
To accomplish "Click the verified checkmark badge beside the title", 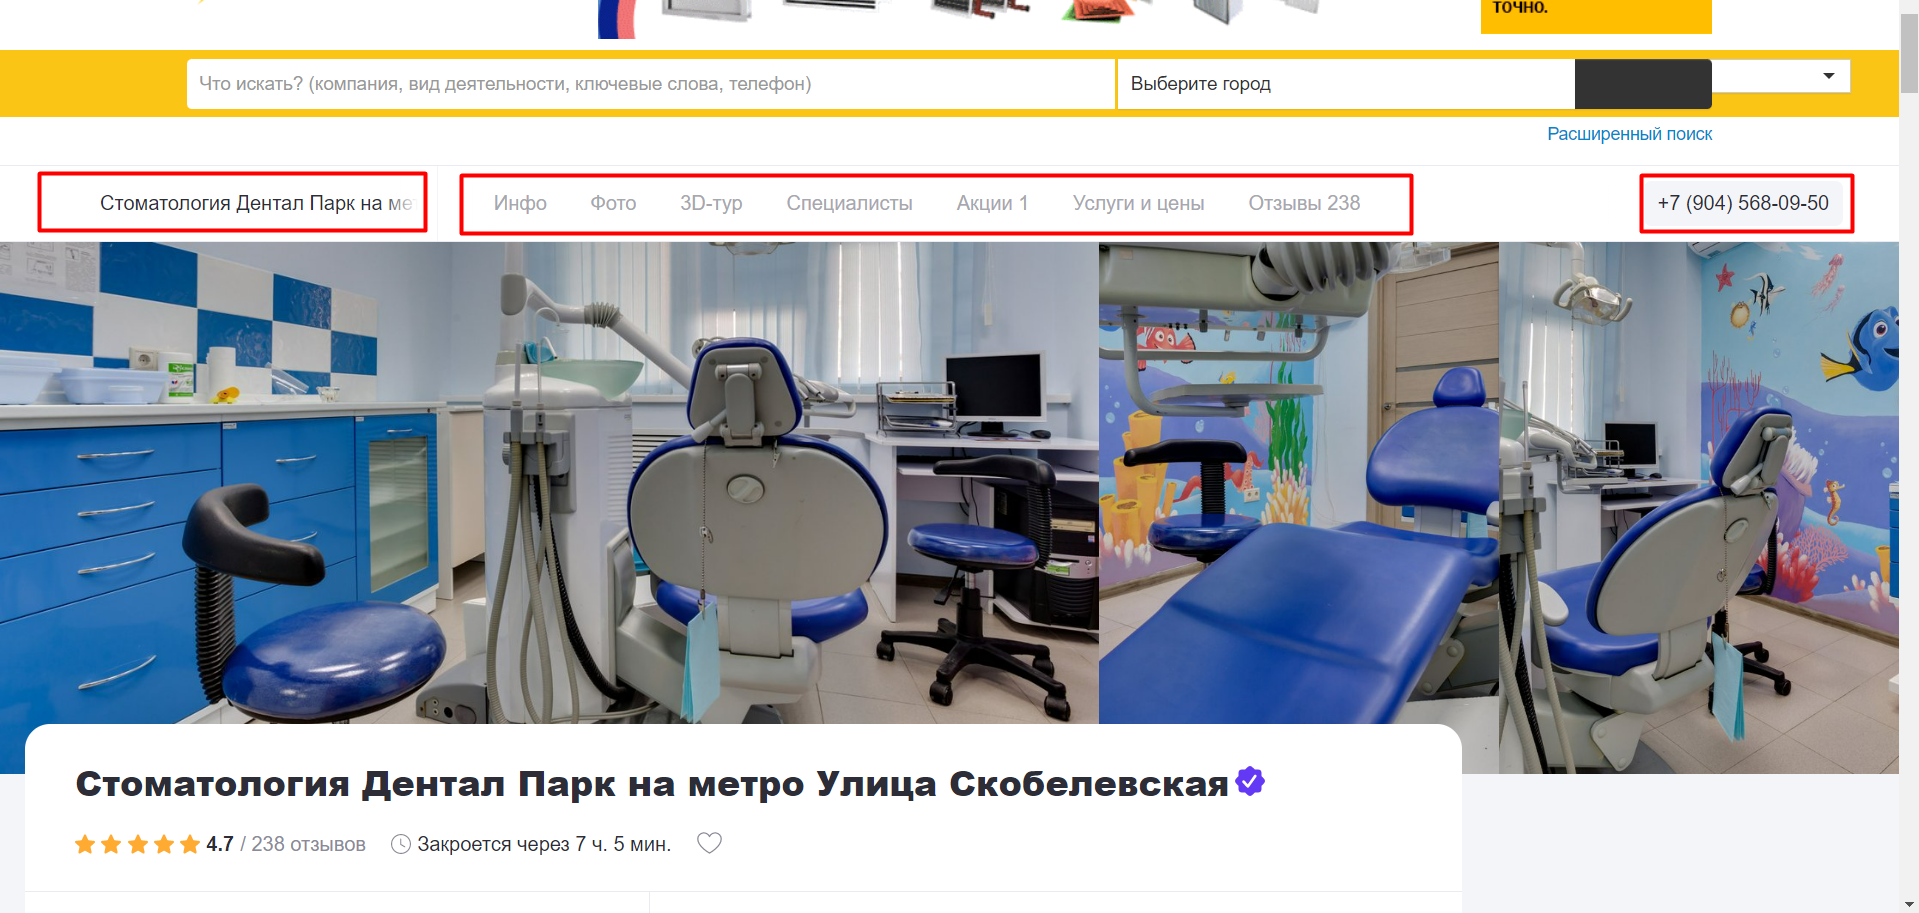I will point(1250,780).
